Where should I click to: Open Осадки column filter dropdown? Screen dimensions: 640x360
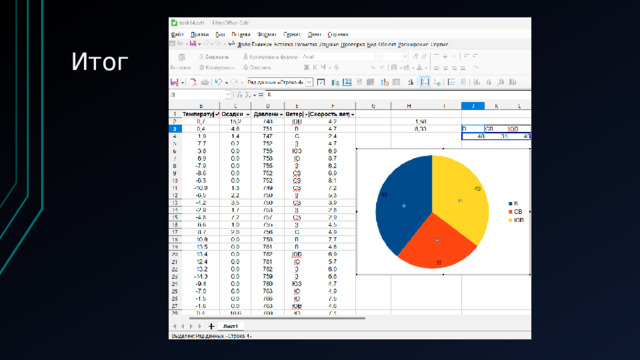point(247,114)
